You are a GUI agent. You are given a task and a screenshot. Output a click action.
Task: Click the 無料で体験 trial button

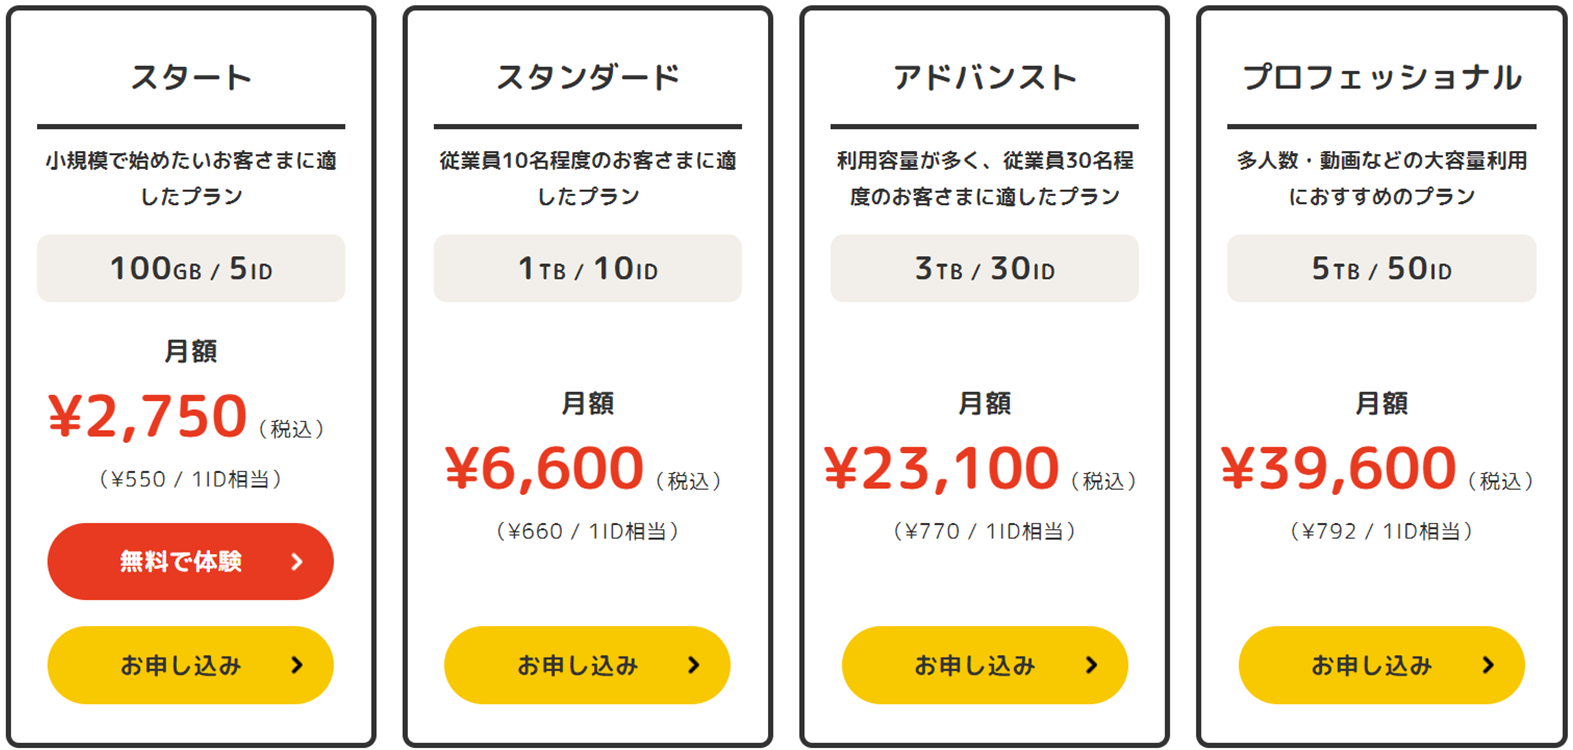(x=190, y=561)
